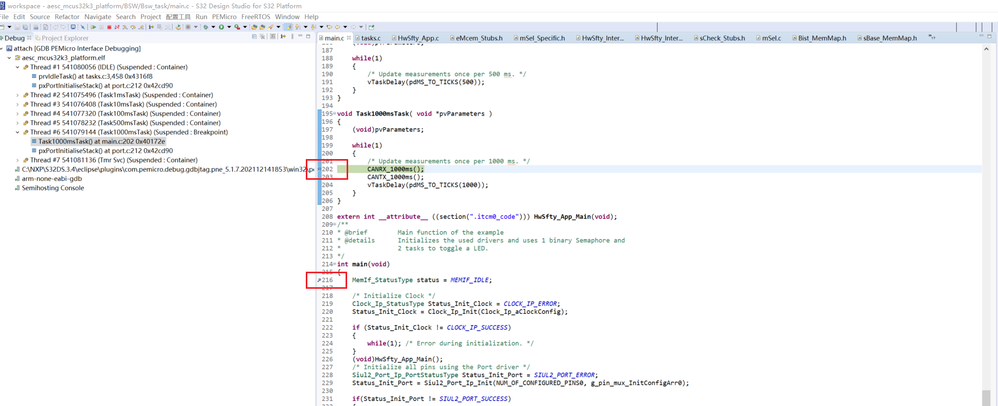This screenshot has width=998, height=406.
Task: Collapse the Thread #6 Task1000msTask node
Action: tap(17, 132)
